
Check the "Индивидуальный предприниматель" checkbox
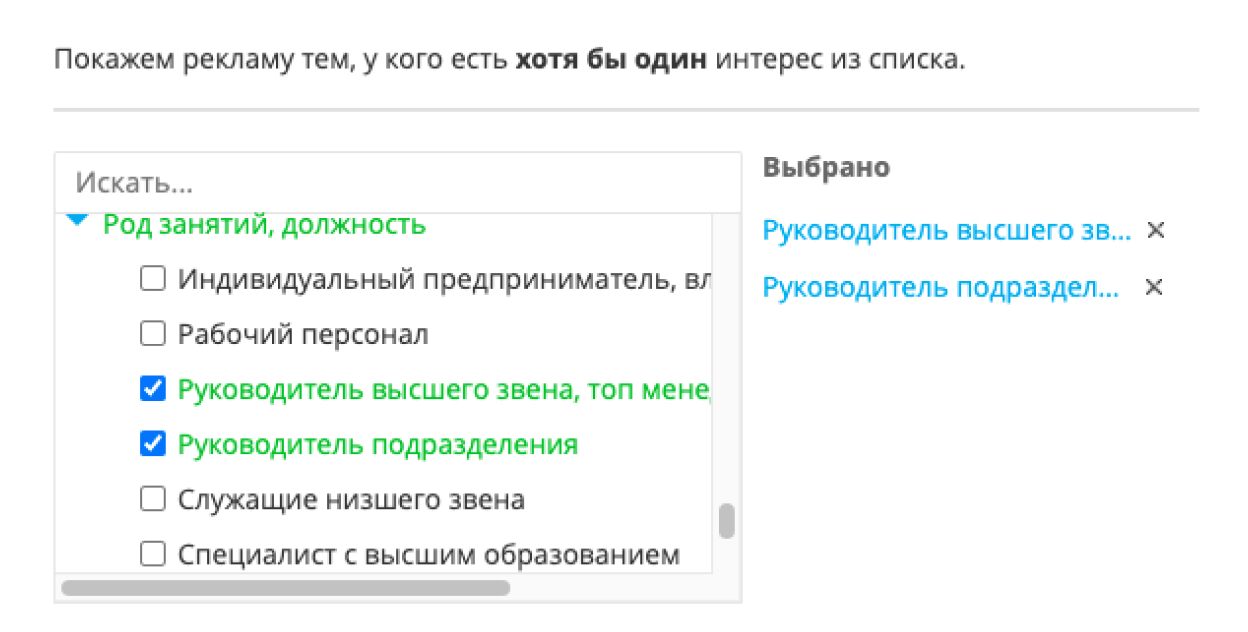[x=152, y=280]
